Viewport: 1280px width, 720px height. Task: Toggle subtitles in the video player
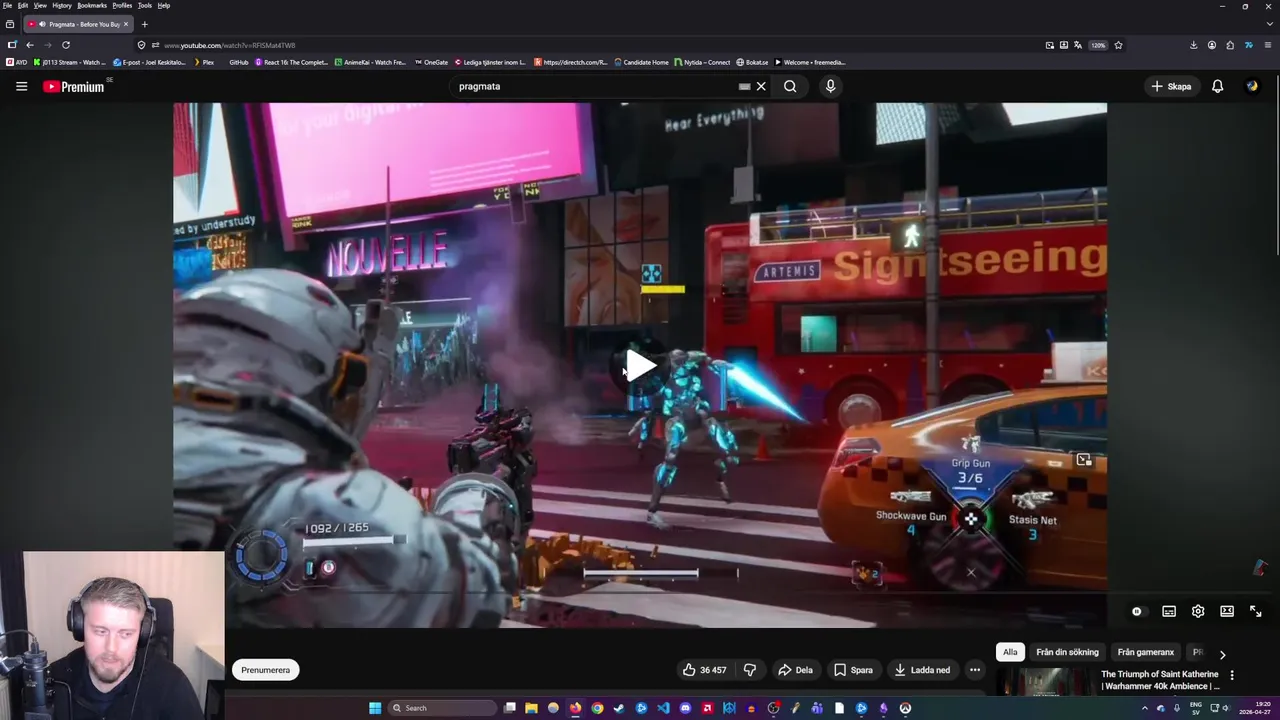click(1168, 611)
